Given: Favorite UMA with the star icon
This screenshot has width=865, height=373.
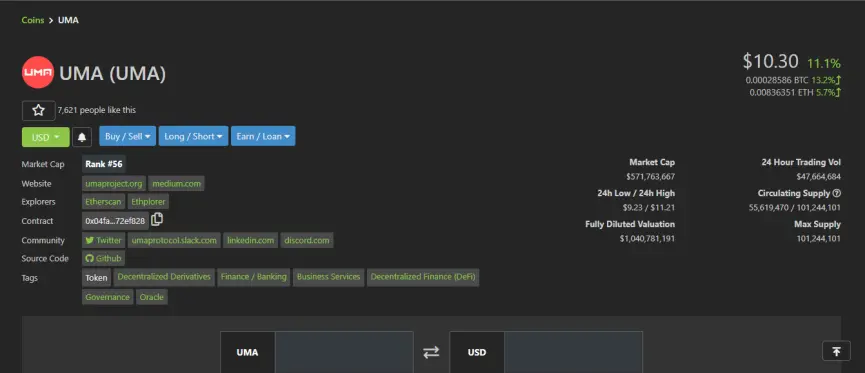Looking at the screenshot, I should (39, 110).
